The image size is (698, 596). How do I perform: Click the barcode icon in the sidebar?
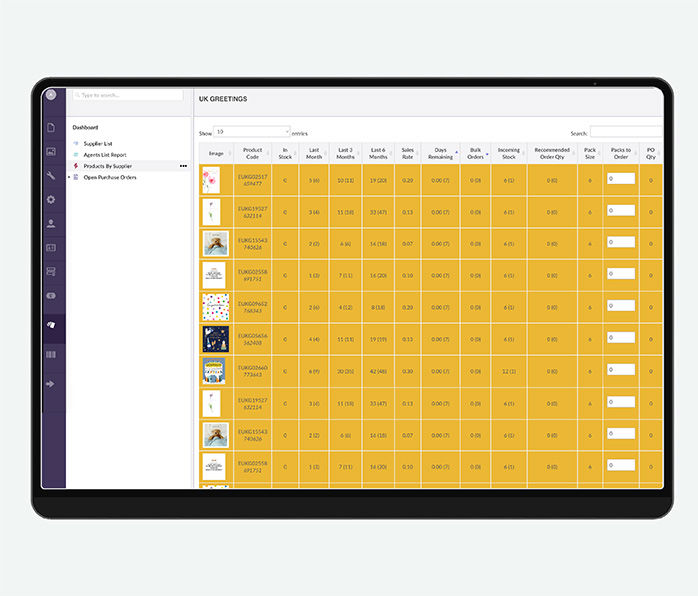click(51, 354)
